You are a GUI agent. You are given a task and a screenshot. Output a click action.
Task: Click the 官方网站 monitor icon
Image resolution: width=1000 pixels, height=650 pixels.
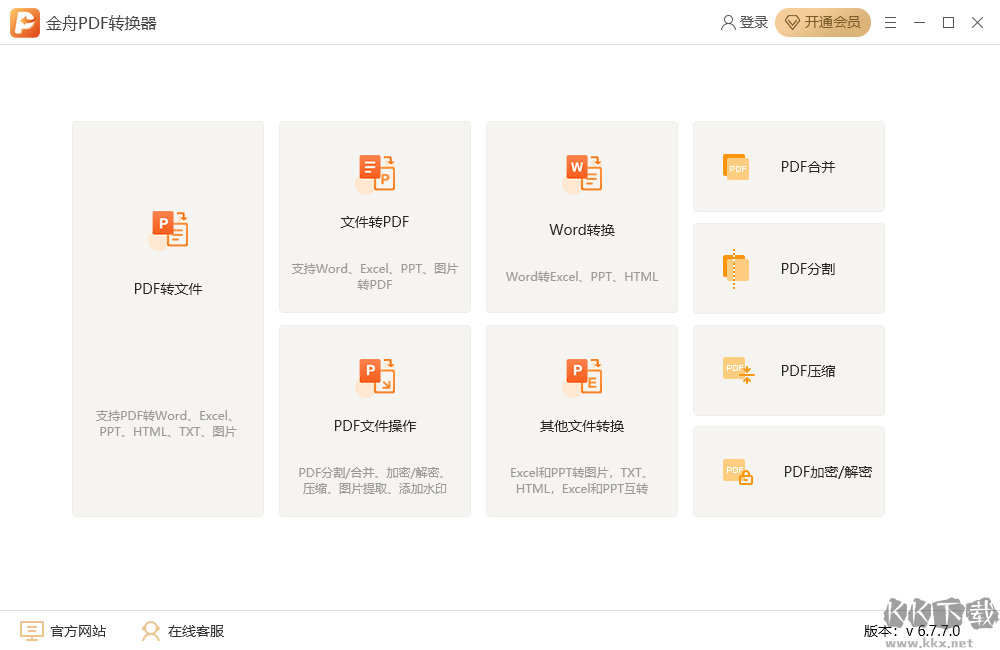[31, 631]
